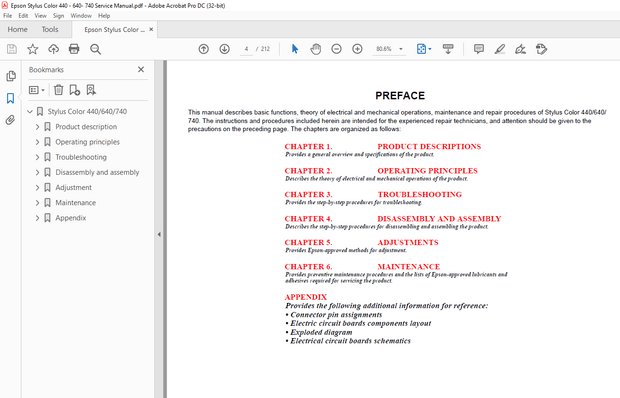Switch to the Tools tab
The height and width of the screenshot is (398, 620).
point(50,30)
